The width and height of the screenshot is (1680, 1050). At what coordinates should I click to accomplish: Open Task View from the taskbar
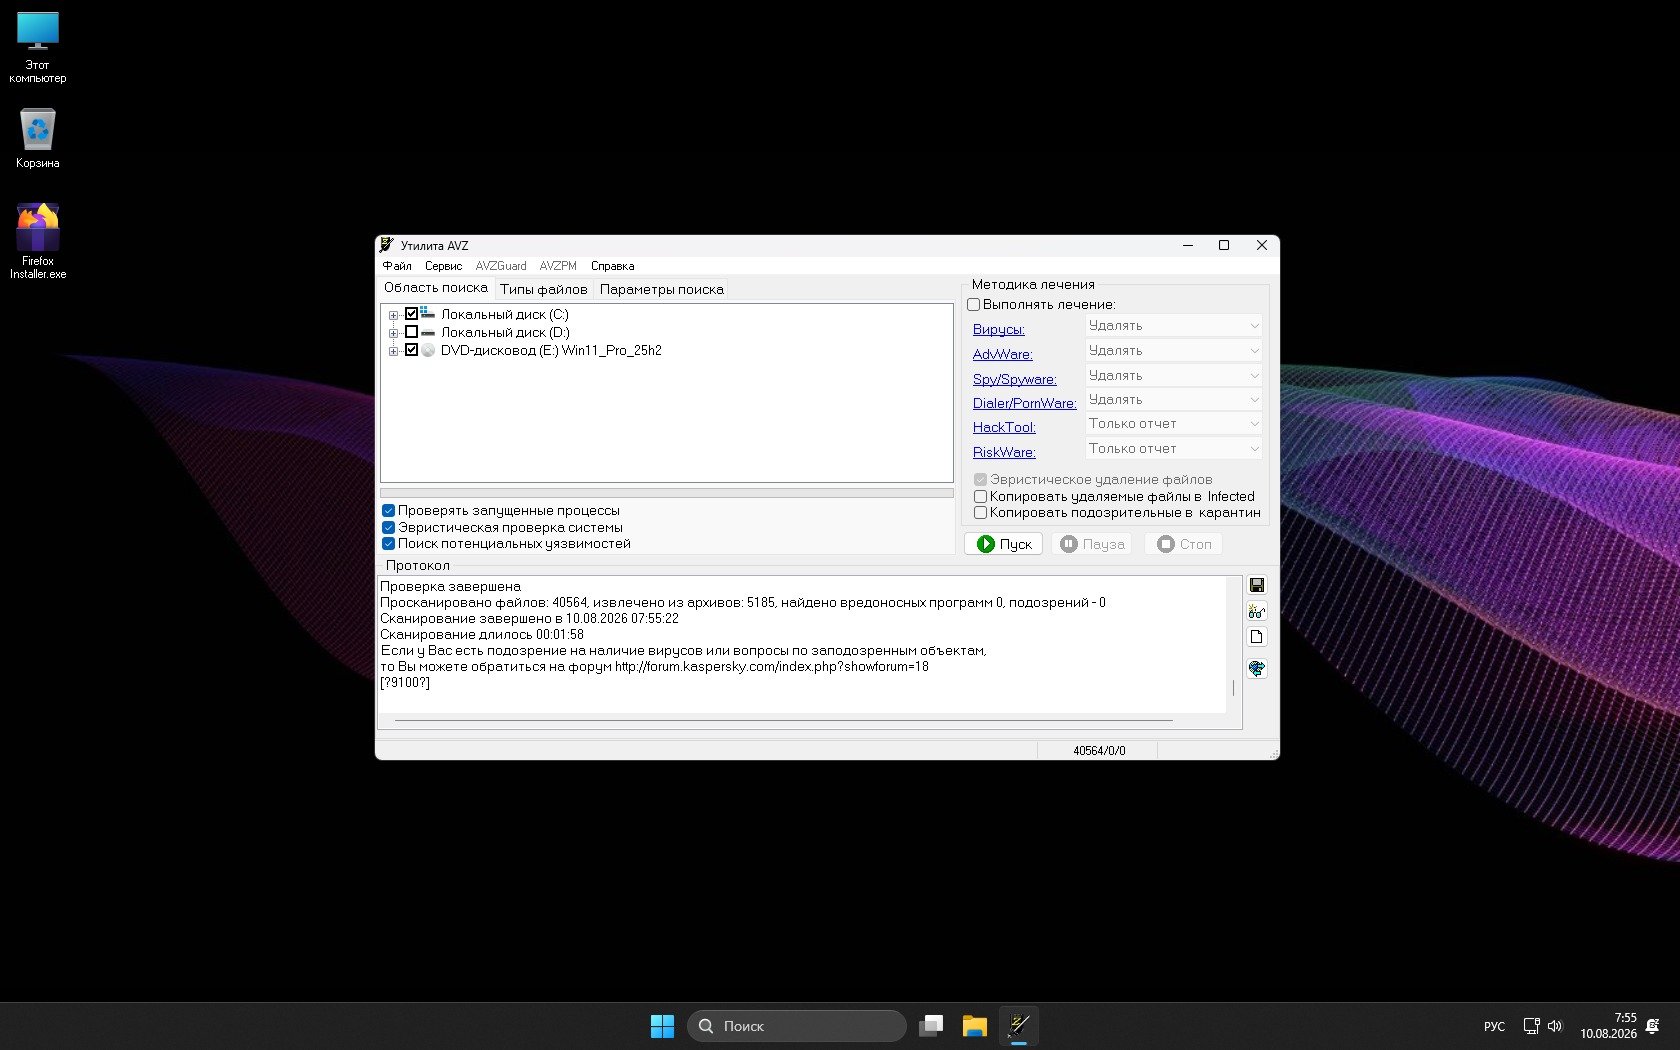tap(932, 1026)
